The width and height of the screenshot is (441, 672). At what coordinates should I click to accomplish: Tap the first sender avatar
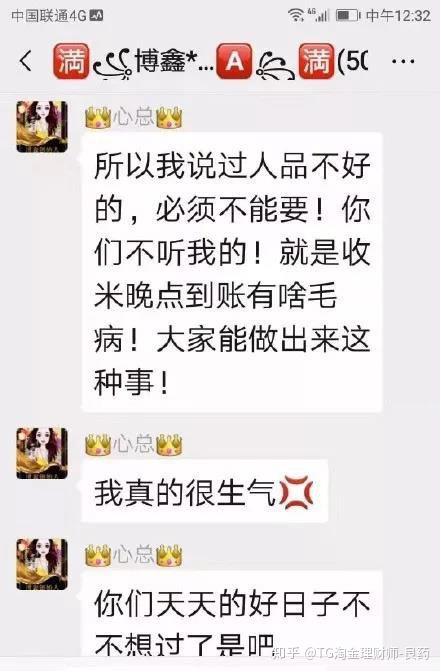42,126
